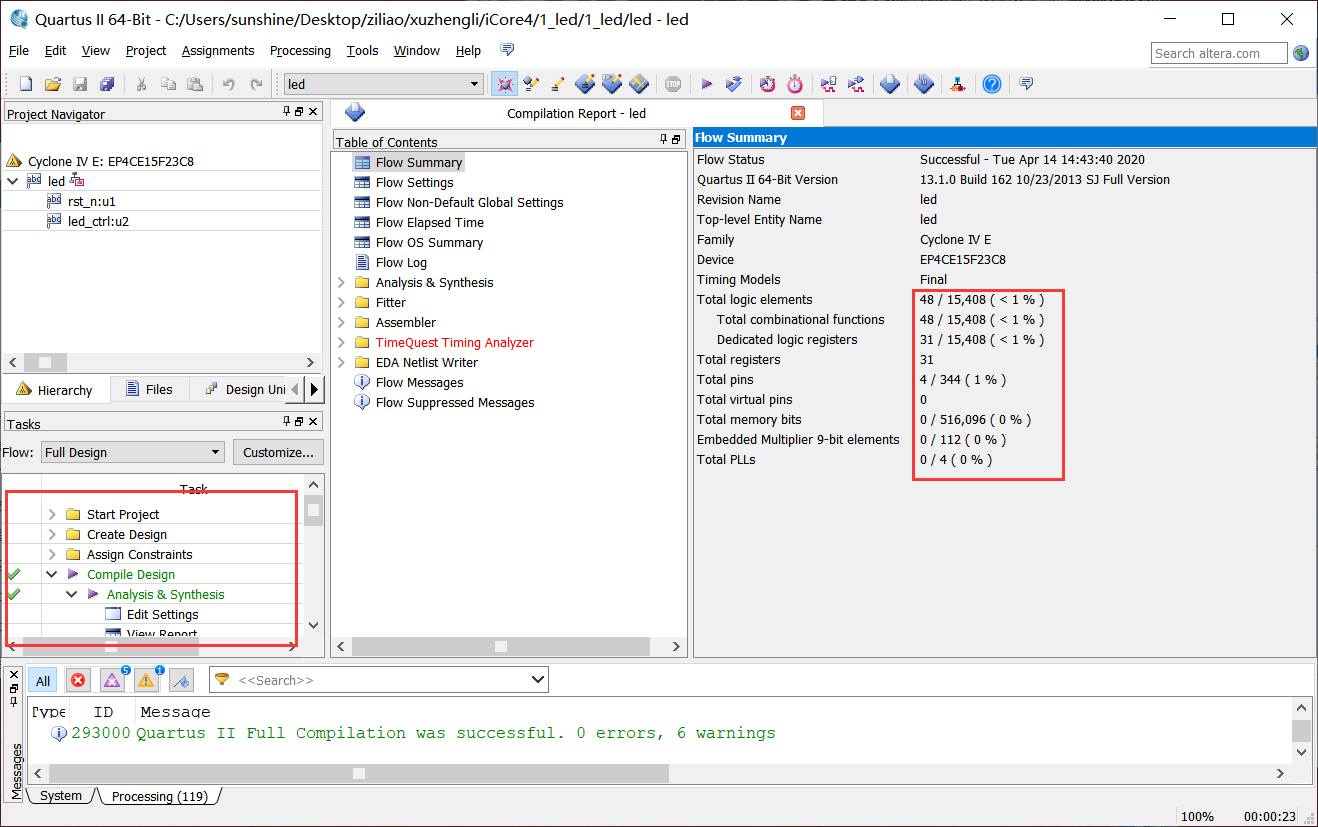The image size is (1318, 827).
Task: Open the Programmer tool icon
Action: coord(890,84)
